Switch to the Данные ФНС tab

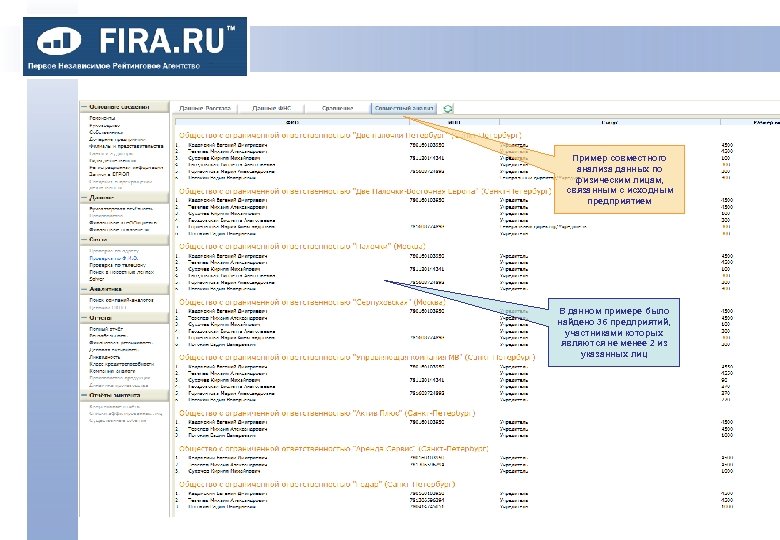[x=271, y=108]
